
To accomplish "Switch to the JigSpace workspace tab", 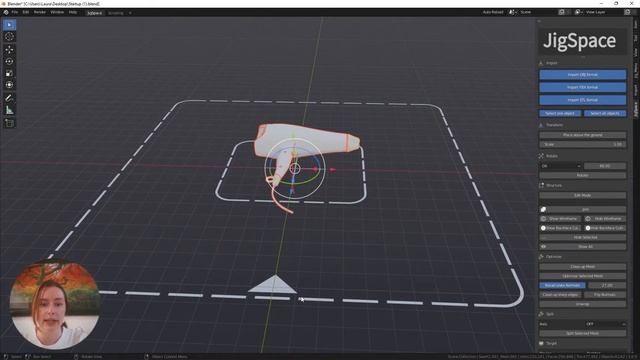I will 94,13.
